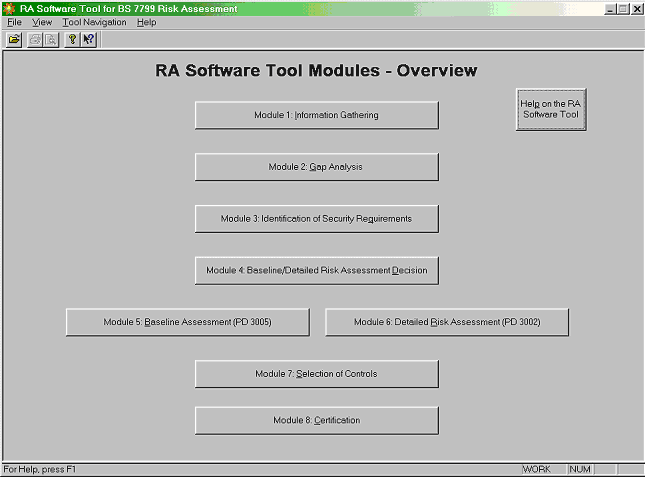
Task: Open the View menu
Action: [42, 22]
